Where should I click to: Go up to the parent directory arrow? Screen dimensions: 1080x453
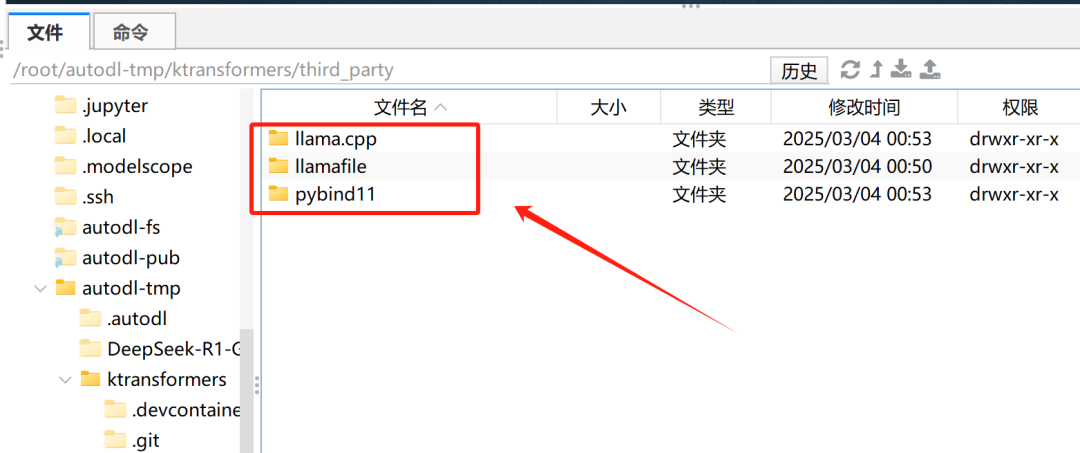point(877,69)
